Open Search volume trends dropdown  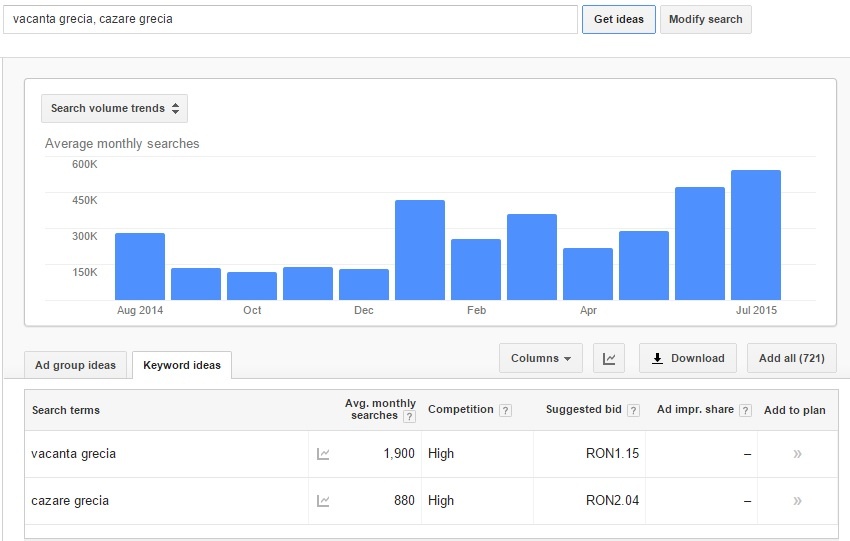(x=114, y=108)
